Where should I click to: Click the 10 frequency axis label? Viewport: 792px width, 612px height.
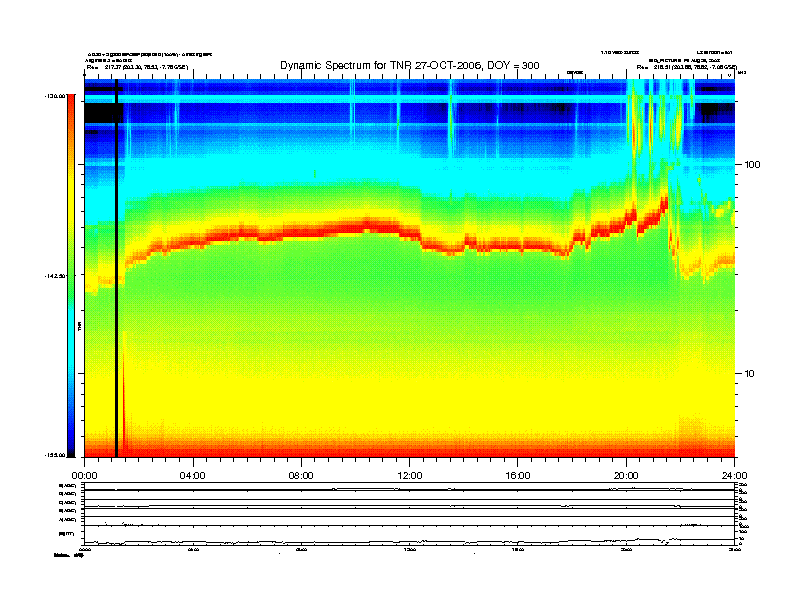(750, 374)
